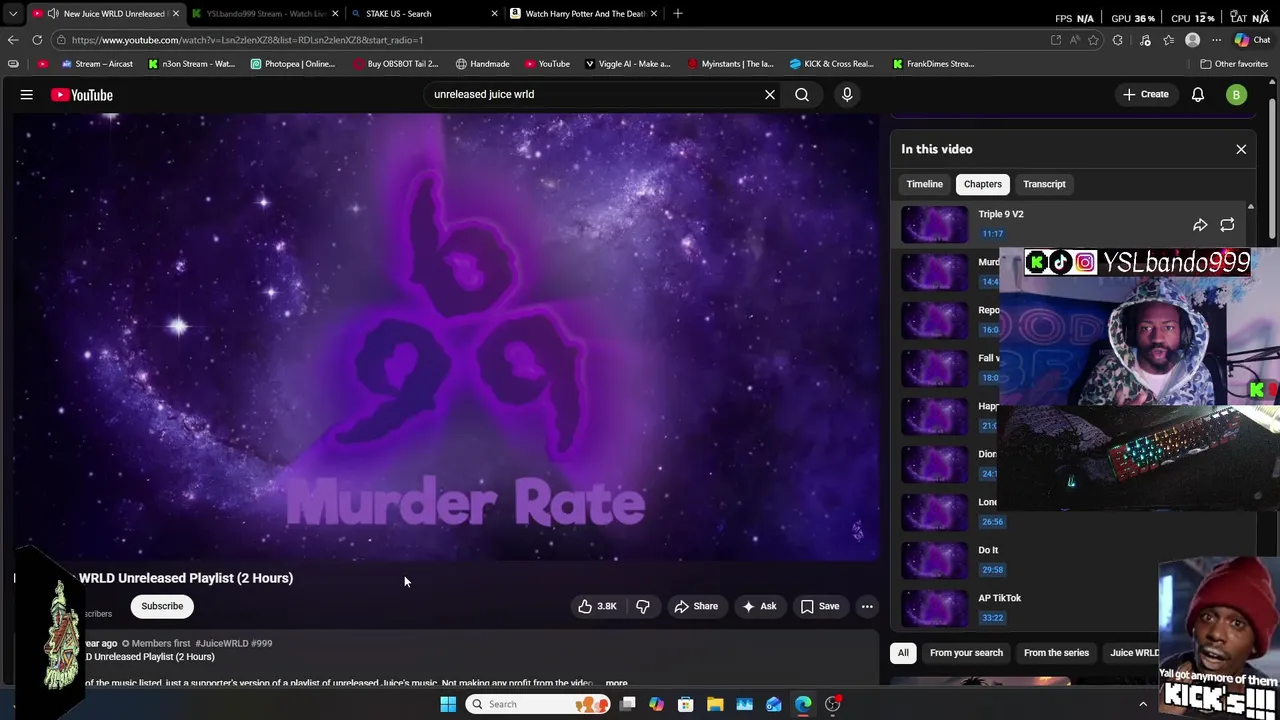Share the Triple 9 V2 chapter

click(x=1200, y=225)
